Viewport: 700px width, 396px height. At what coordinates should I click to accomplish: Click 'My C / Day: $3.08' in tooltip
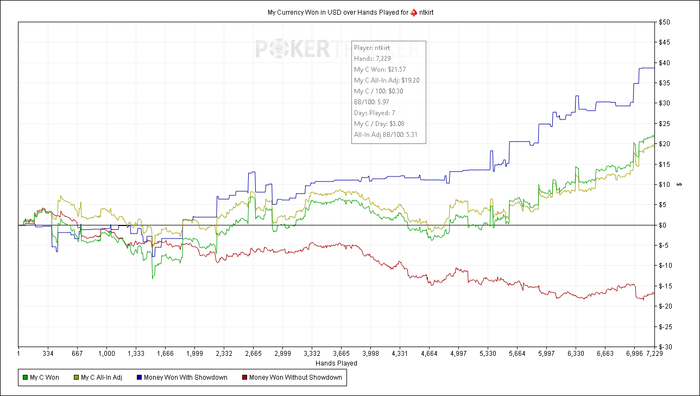379,124
